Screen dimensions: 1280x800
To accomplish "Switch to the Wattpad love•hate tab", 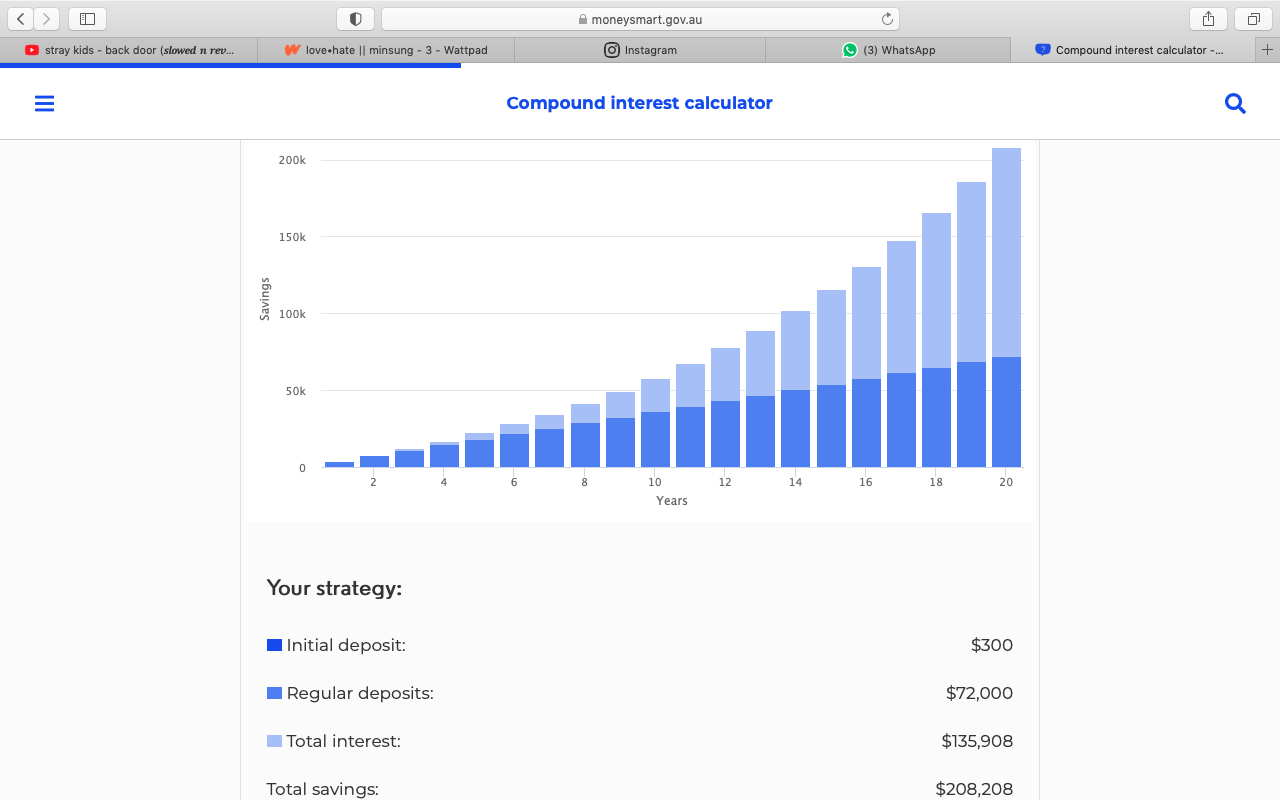I will 386,50.
